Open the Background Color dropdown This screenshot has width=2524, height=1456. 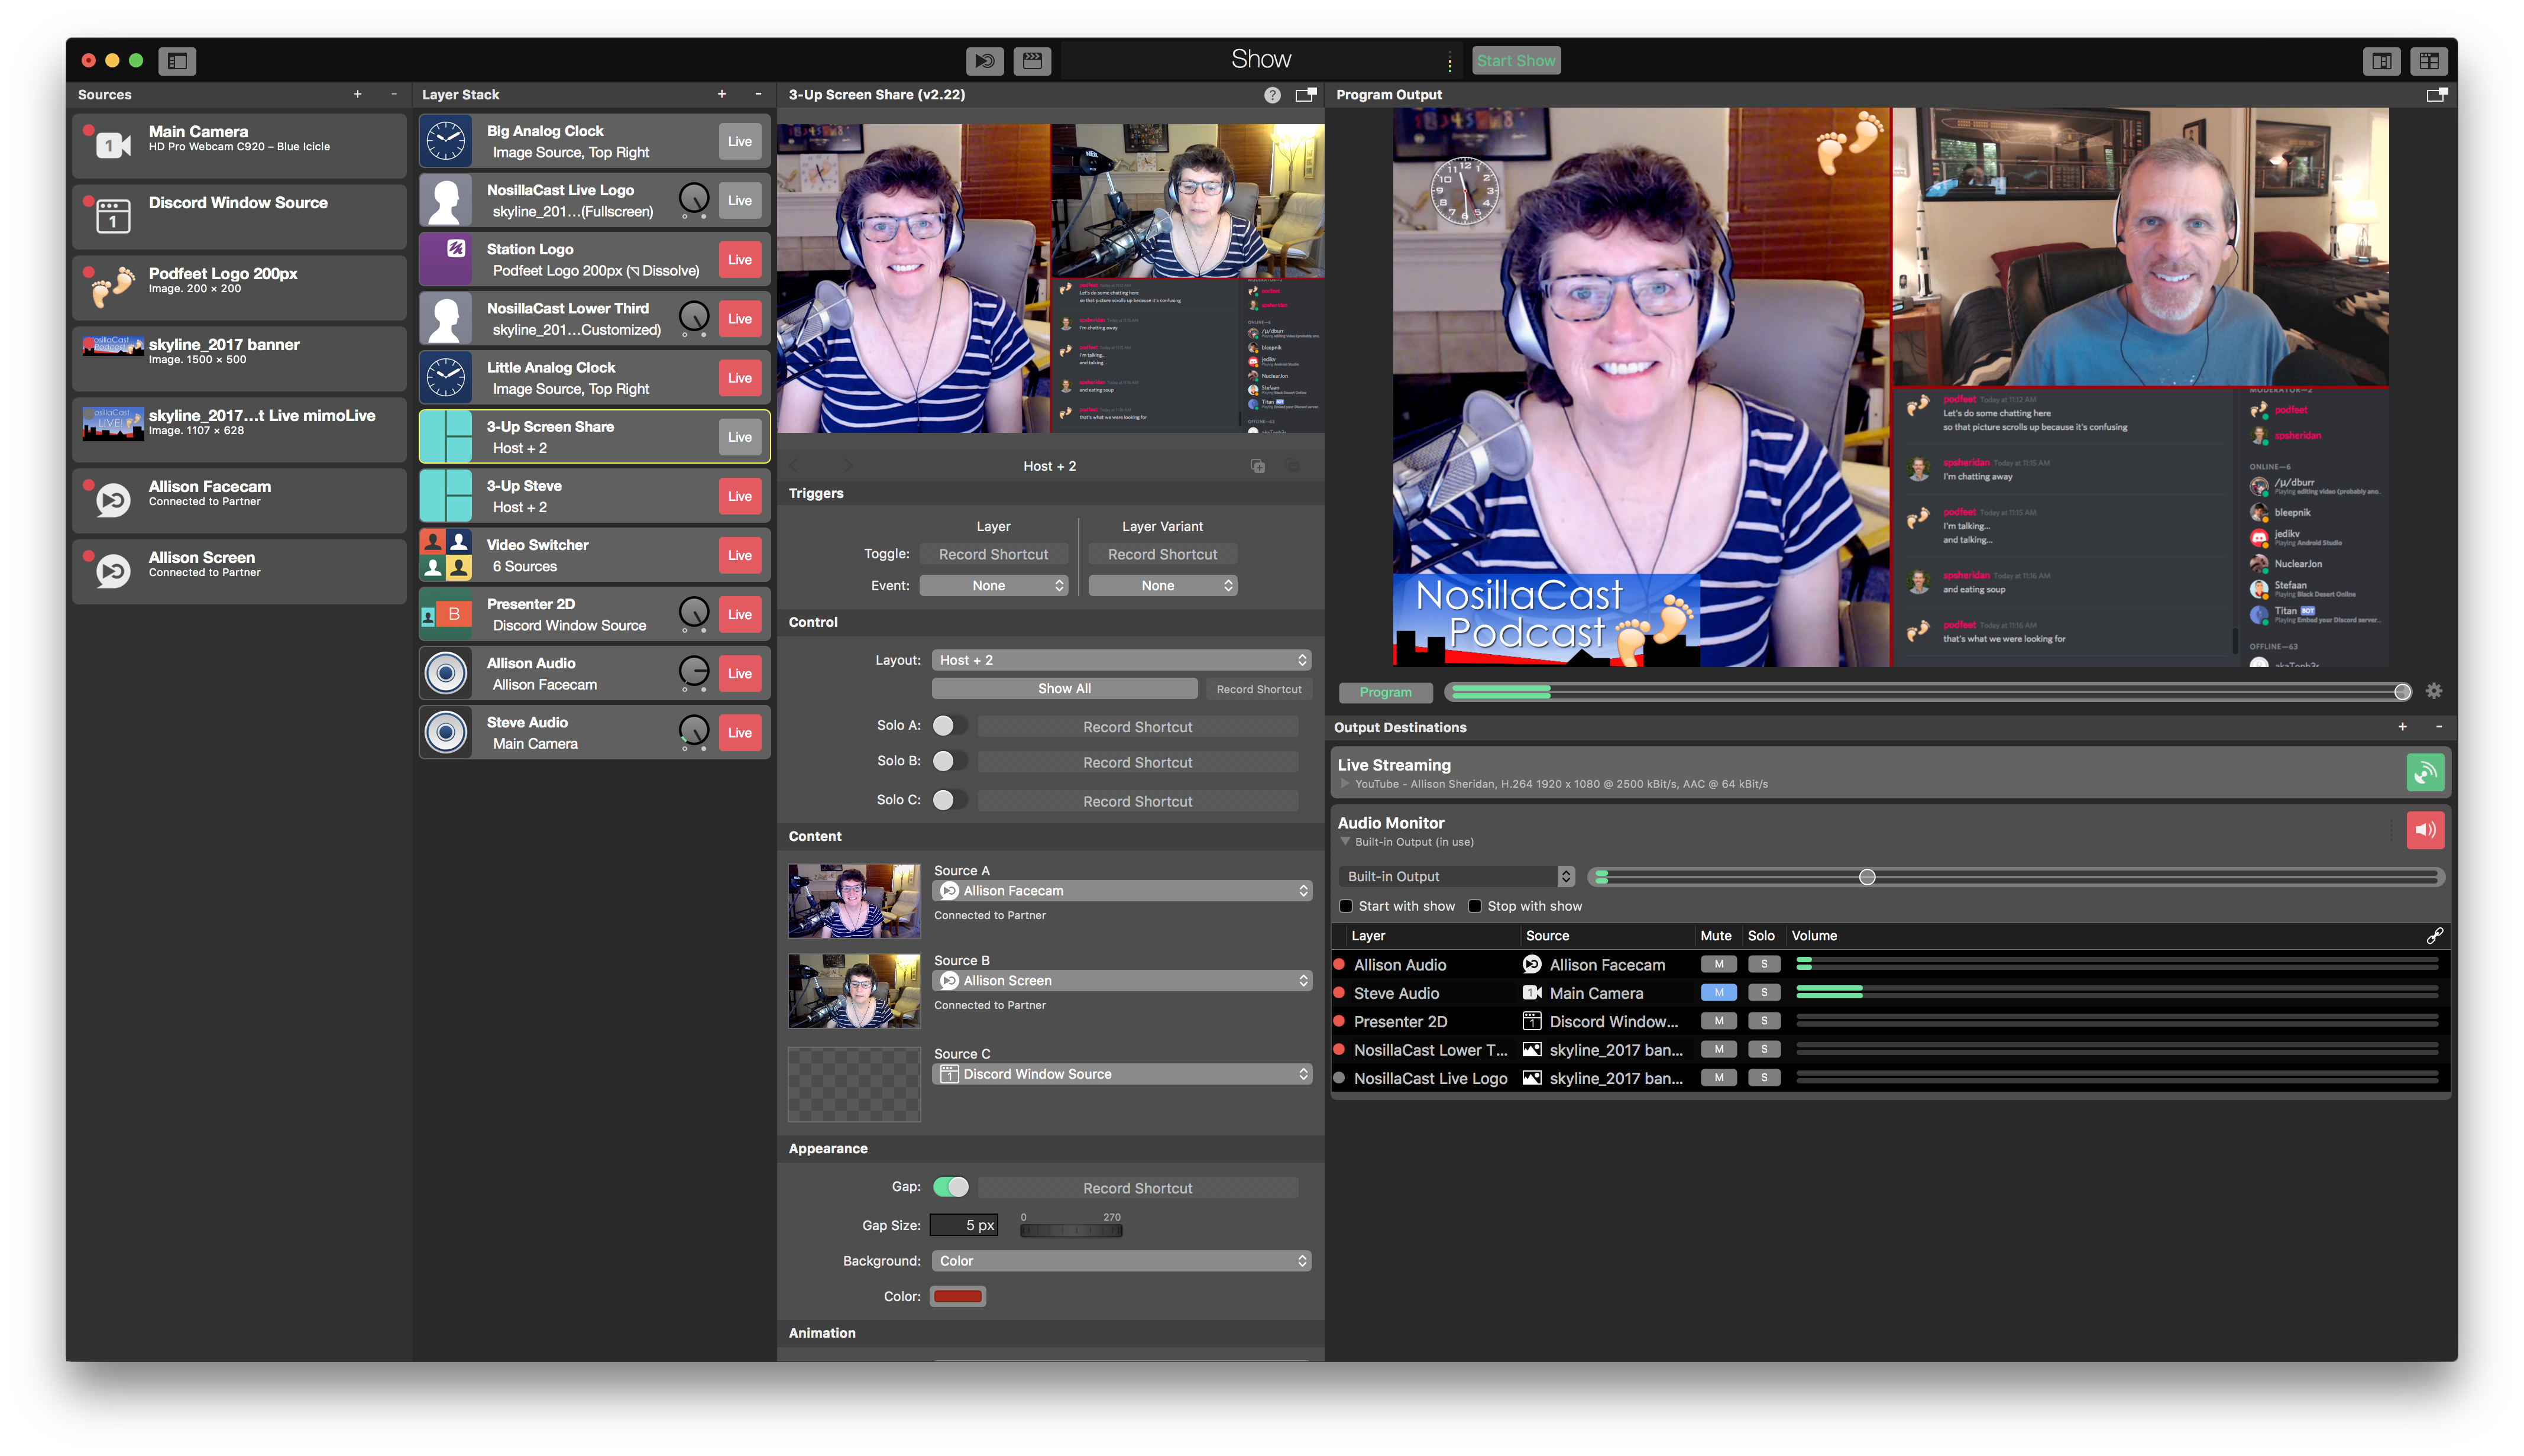pos(1121,1261)
